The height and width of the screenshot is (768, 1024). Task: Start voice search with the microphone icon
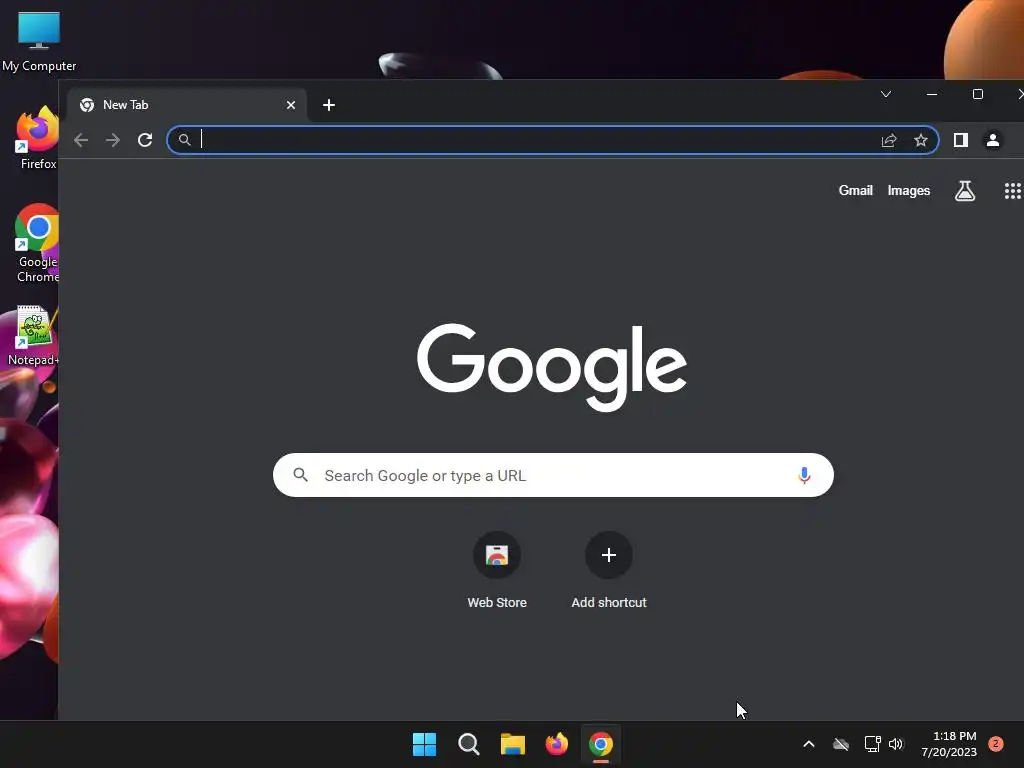[x=804, y=475]
